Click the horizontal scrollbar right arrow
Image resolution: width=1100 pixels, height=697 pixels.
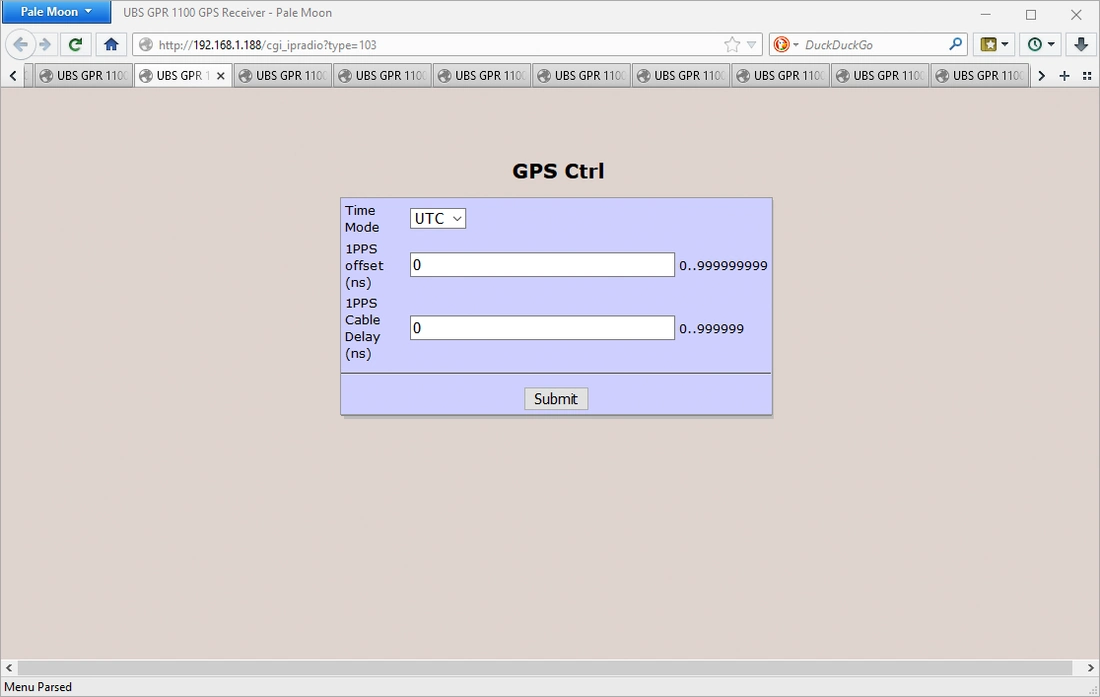1091,668
